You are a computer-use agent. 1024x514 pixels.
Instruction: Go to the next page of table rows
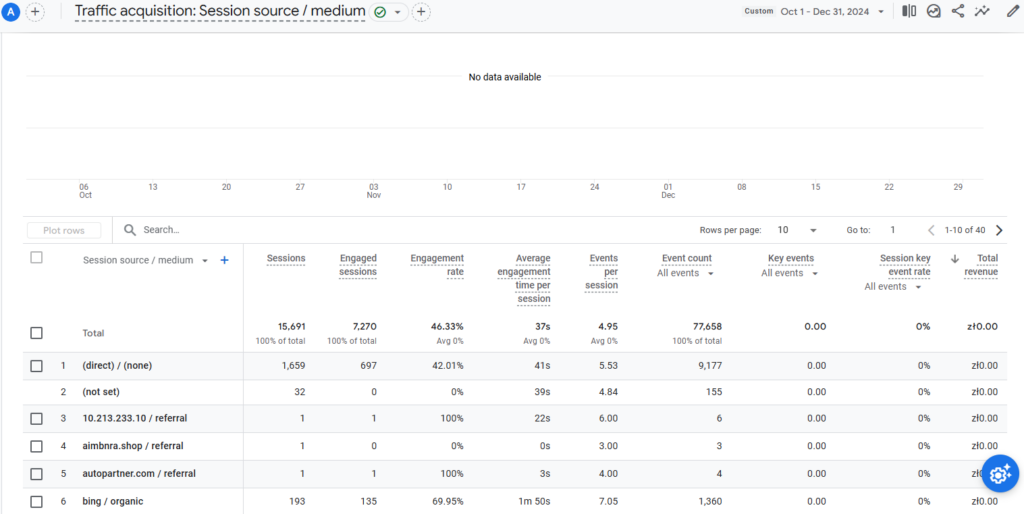pyautogui.click(x=998, y=230)
